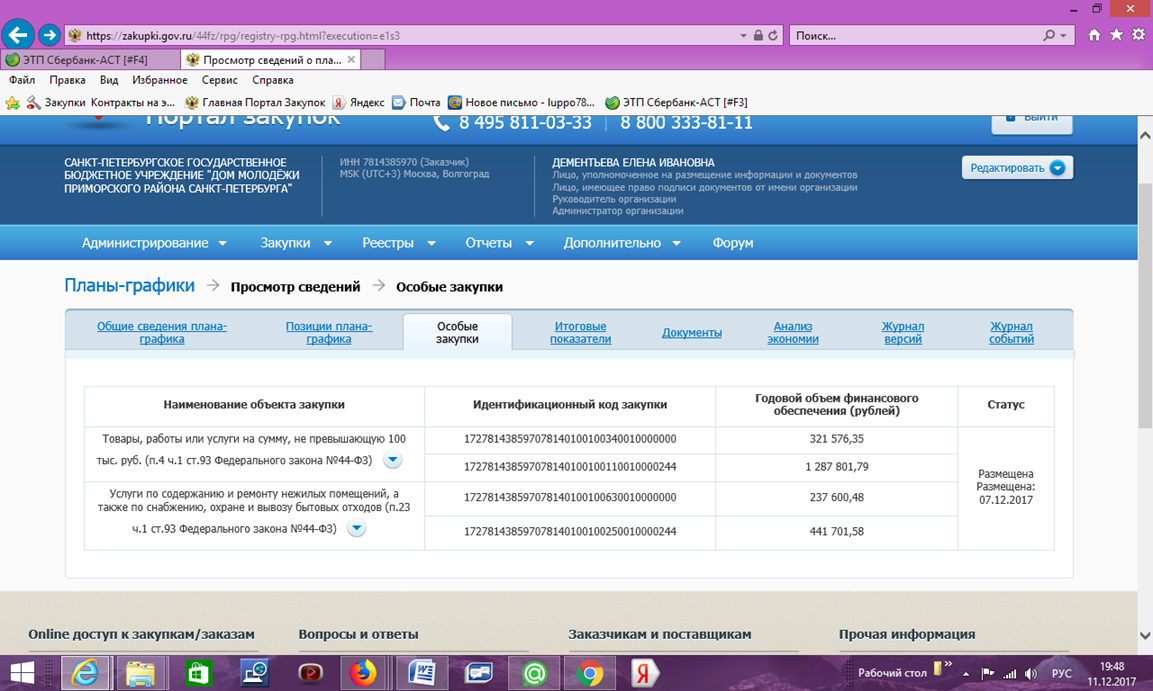Click the browser forward arrow button

[49, 35]
